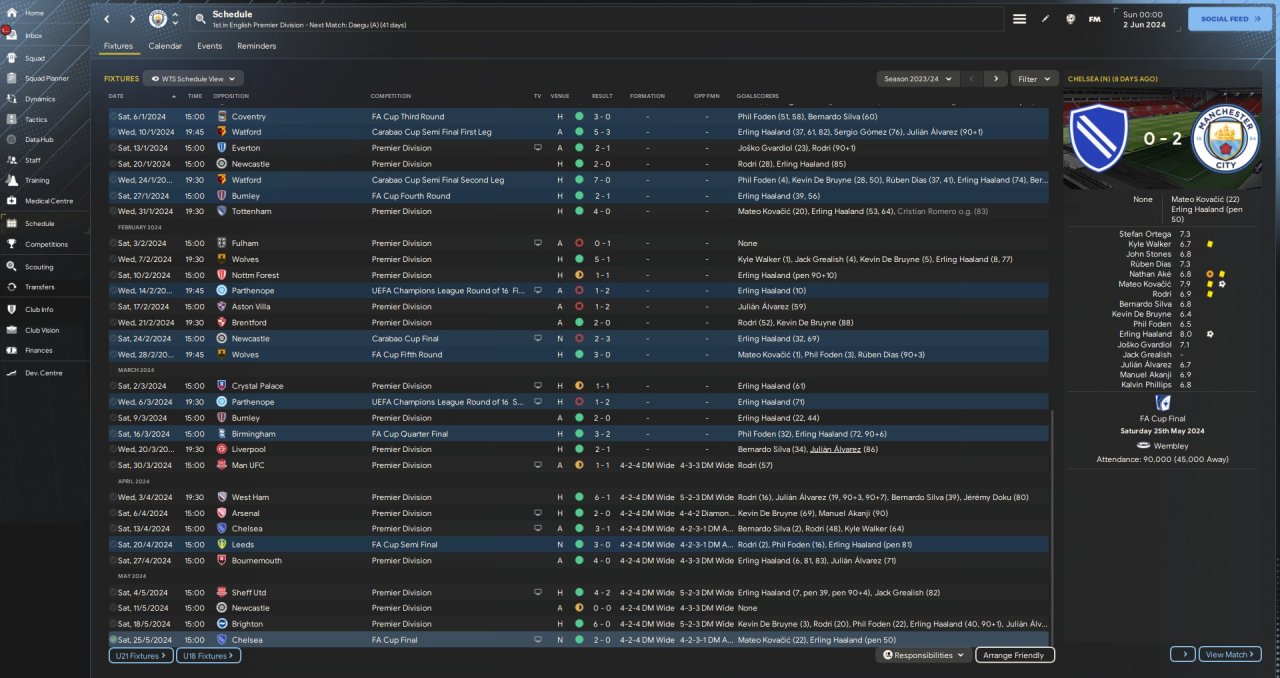Viewport: 1280px width, 678px height.
Task: Open the FM menu icon
Action: (1094, 19)
